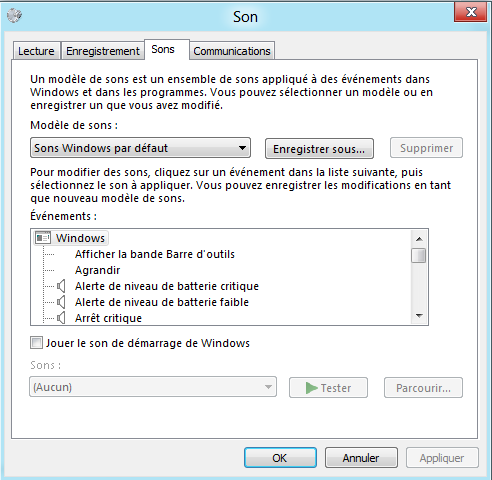Click the Windows program icon in events list

pyautogui.click(x=43, y=238)
